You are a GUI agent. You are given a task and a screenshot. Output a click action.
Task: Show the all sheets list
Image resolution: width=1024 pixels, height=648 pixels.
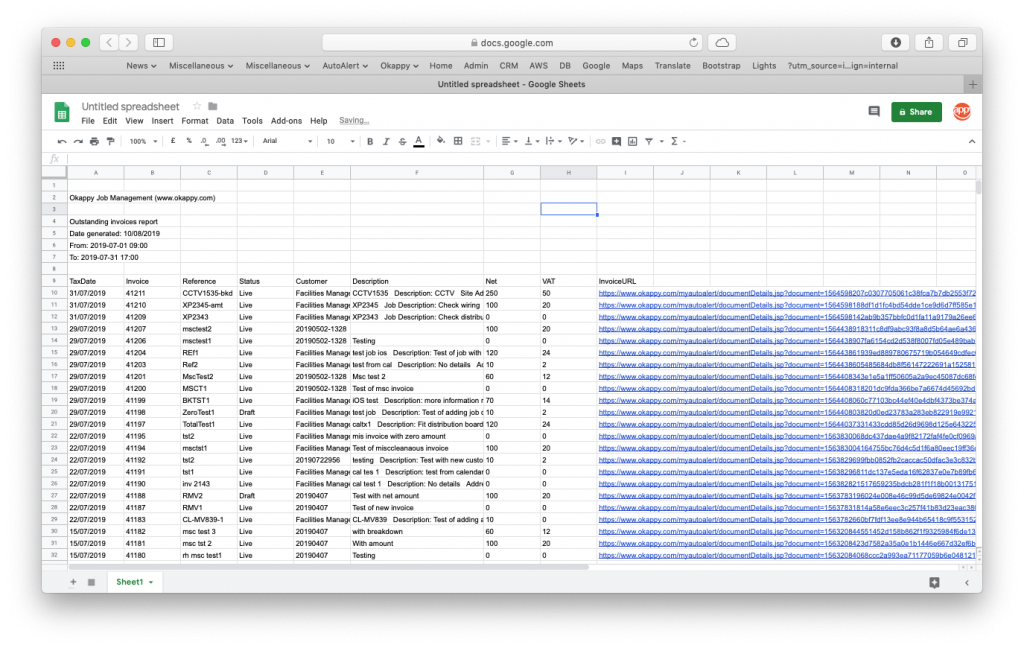click(x=91, y=582)
